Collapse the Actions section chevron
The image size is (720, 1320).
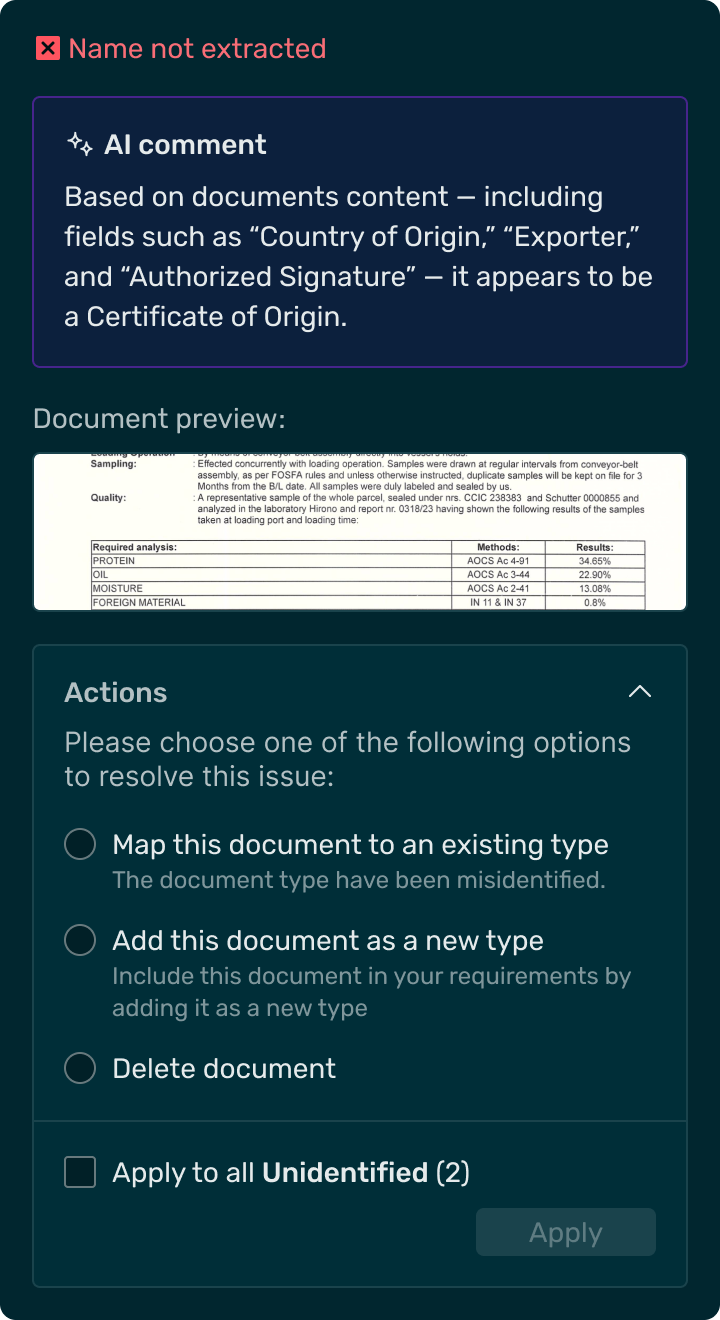tap(639, 692)
